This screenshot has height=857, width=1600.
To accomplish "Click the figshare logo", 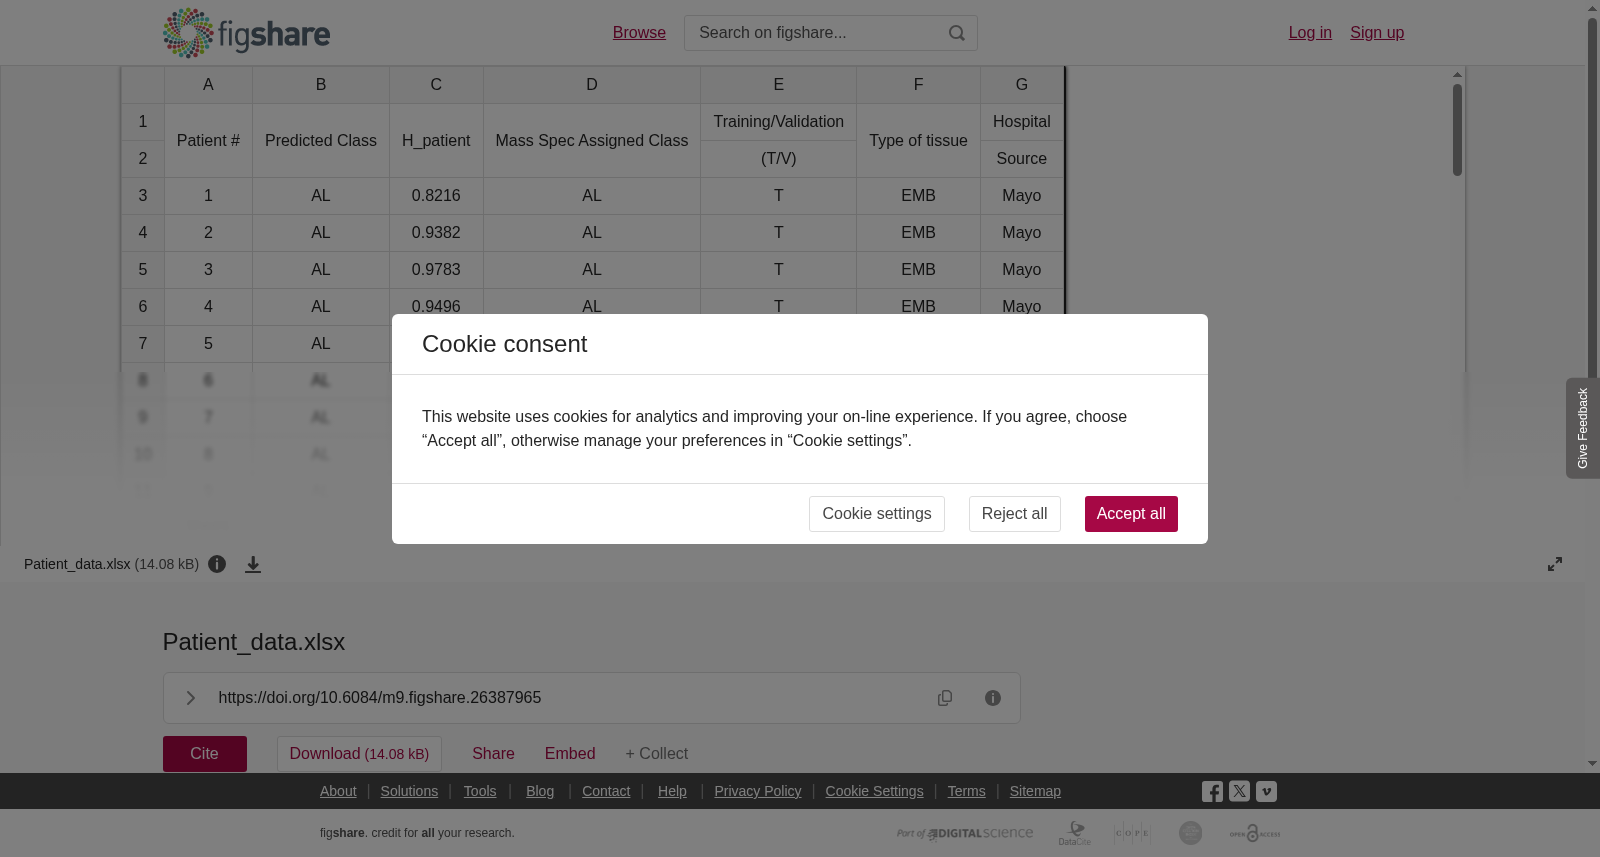I will click(246, 33).
